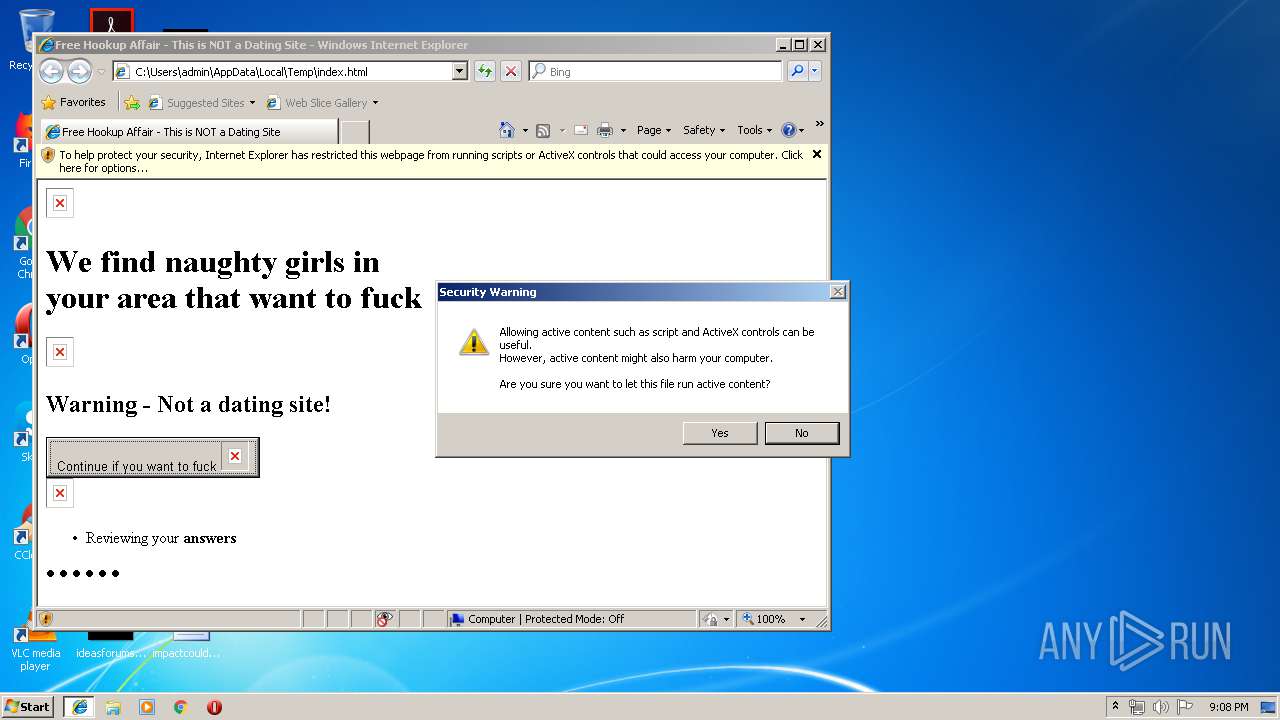
Task: Click the security information bar message
Action: [431, 161]
